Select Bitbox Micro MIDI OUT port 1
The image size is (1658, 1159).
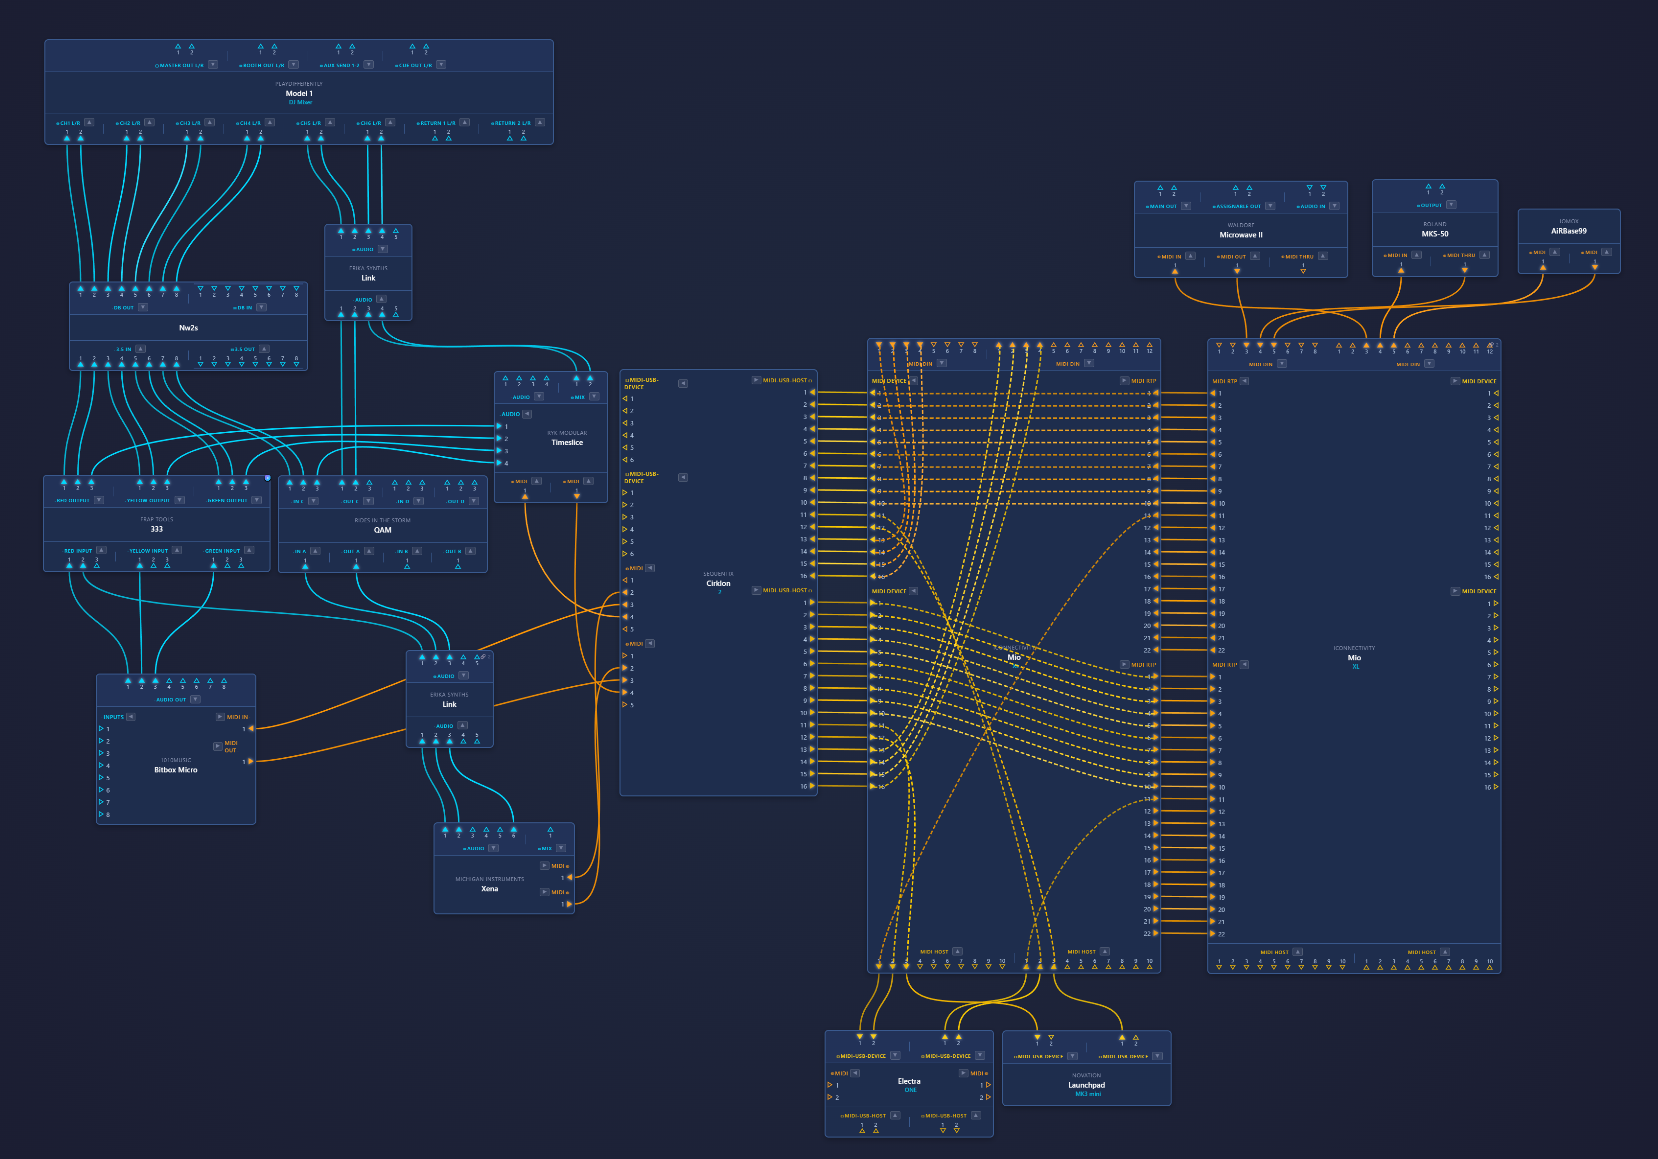tap(251, 761)
